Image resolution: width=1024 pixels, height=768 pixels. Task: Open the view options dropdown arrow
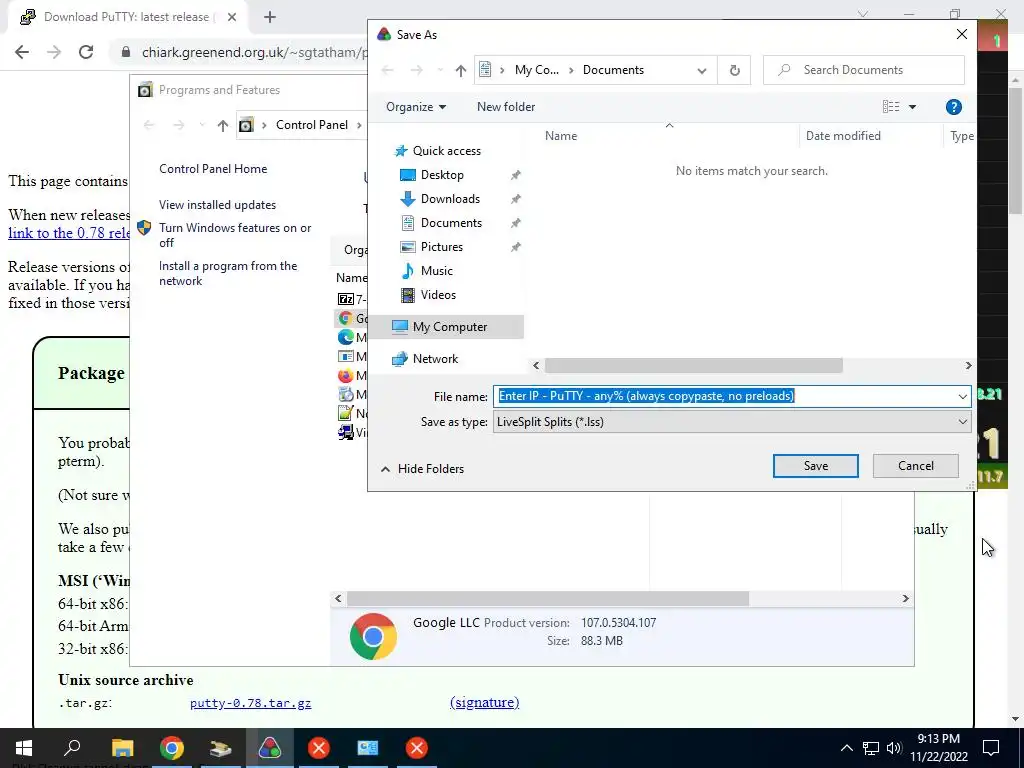point(912,107)
